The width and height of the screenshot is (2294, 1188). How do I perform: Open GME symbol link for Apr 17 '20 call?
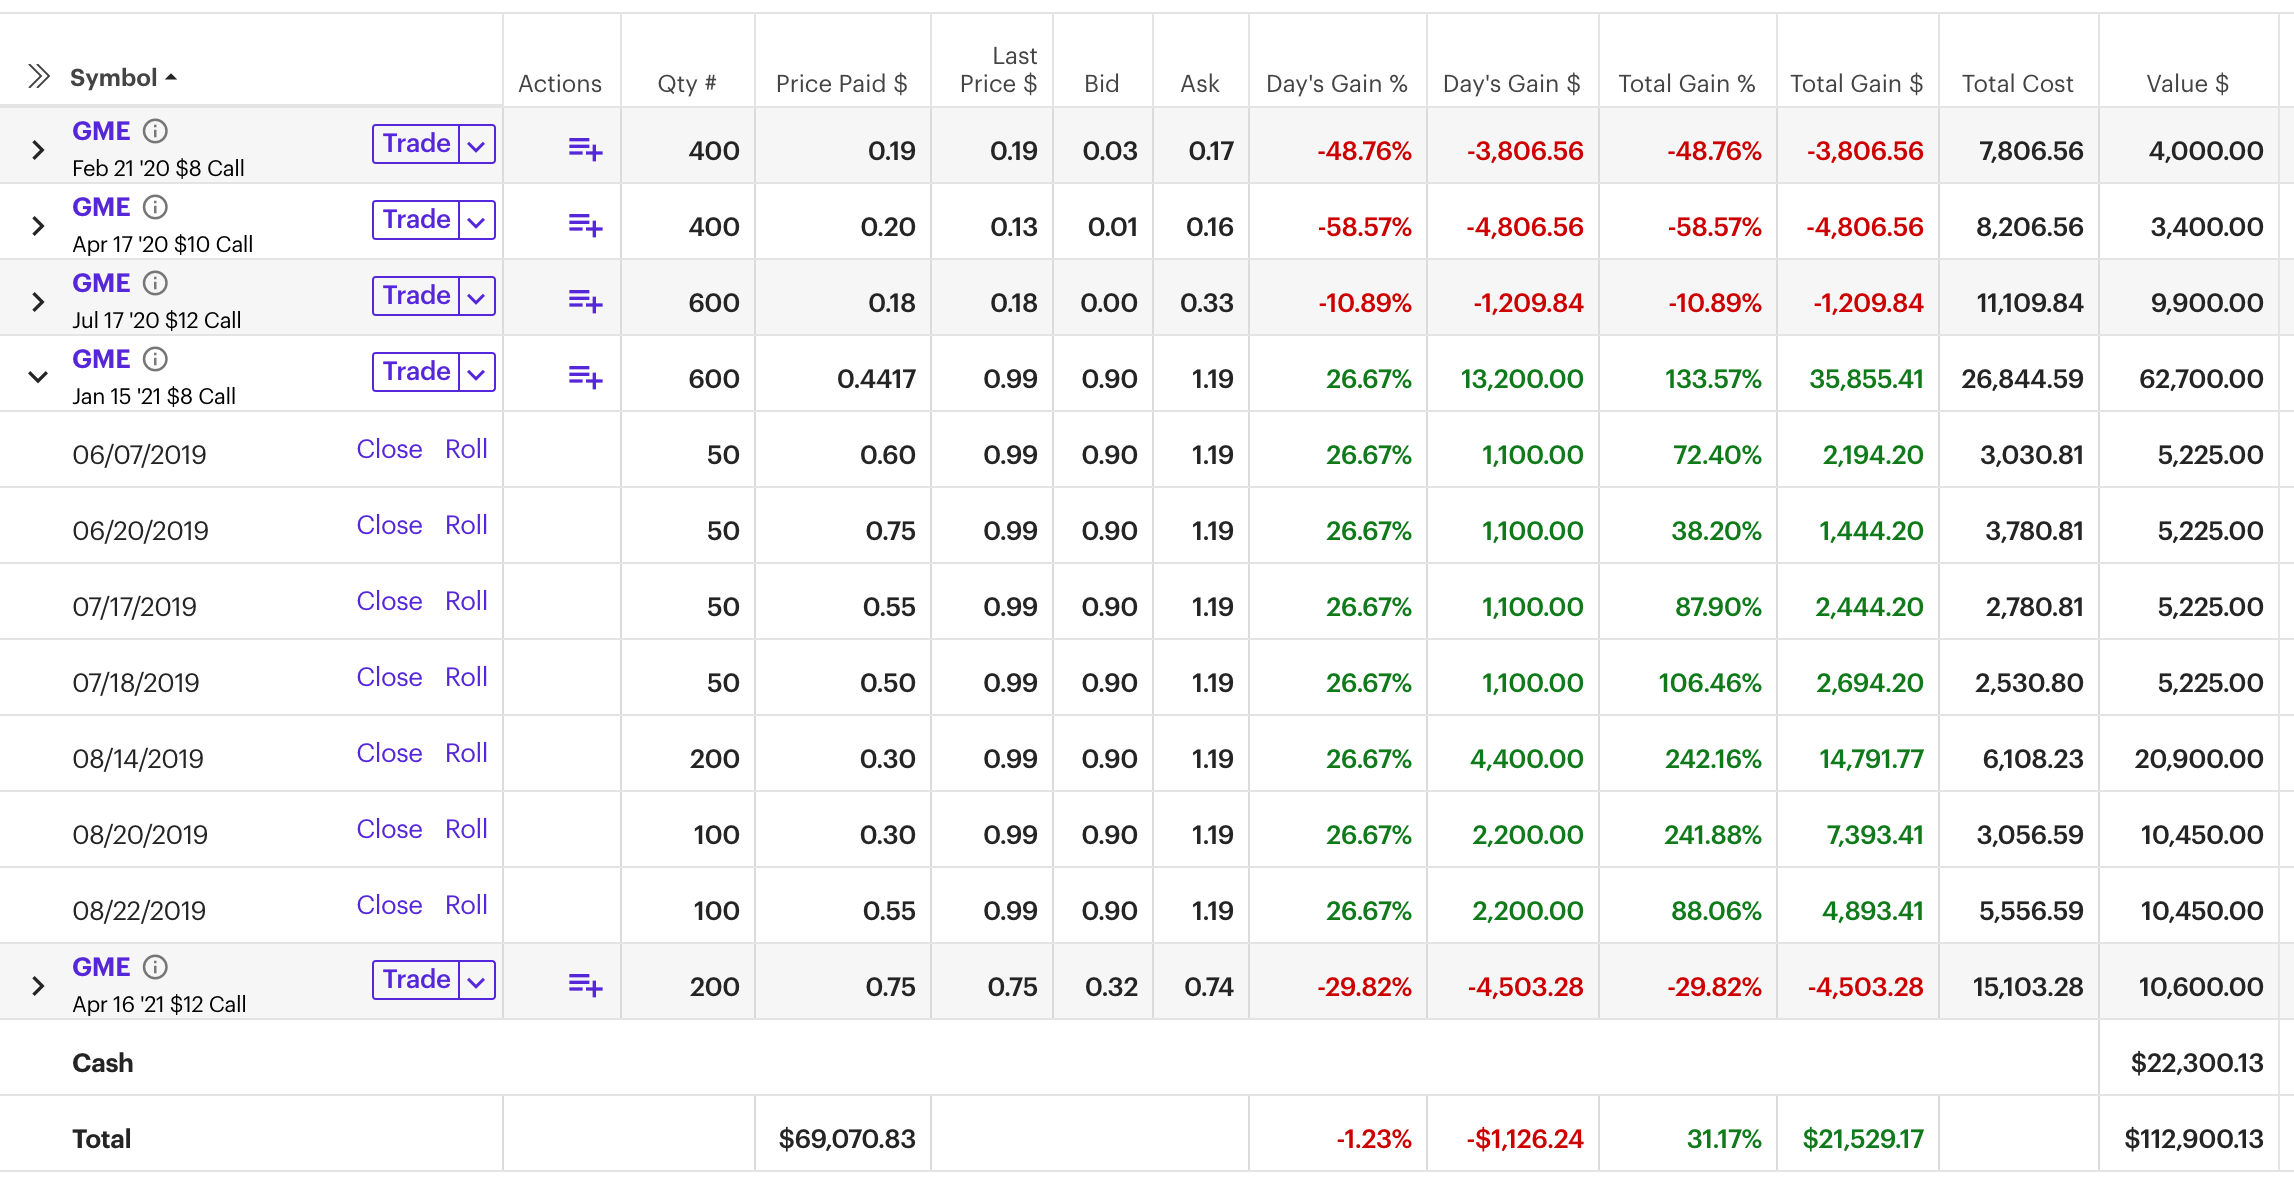click(101, 207)
